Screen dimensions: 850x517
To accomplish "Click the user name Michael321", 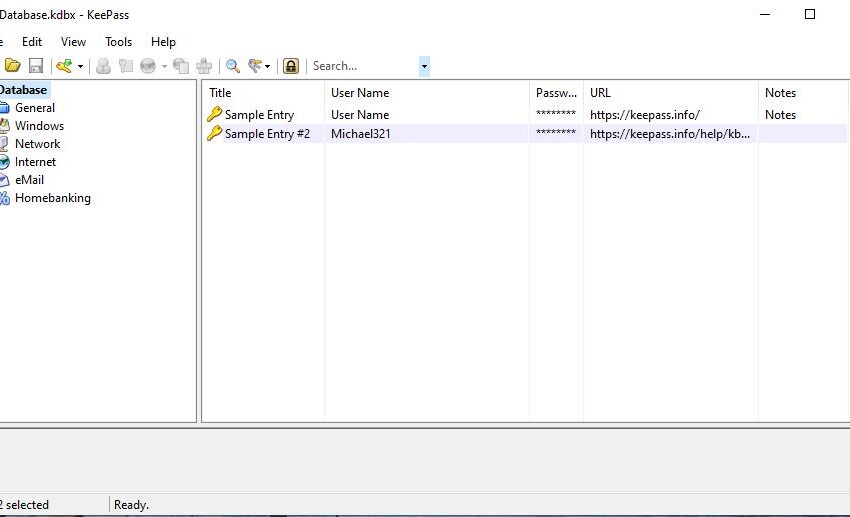I will point(360,134).
